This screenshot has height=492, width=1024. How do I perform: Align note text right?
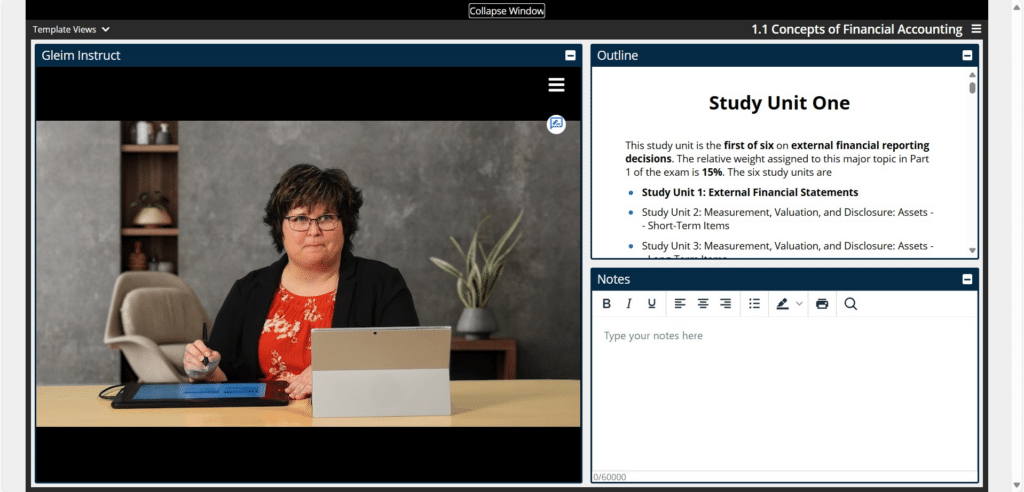point(726,303)
